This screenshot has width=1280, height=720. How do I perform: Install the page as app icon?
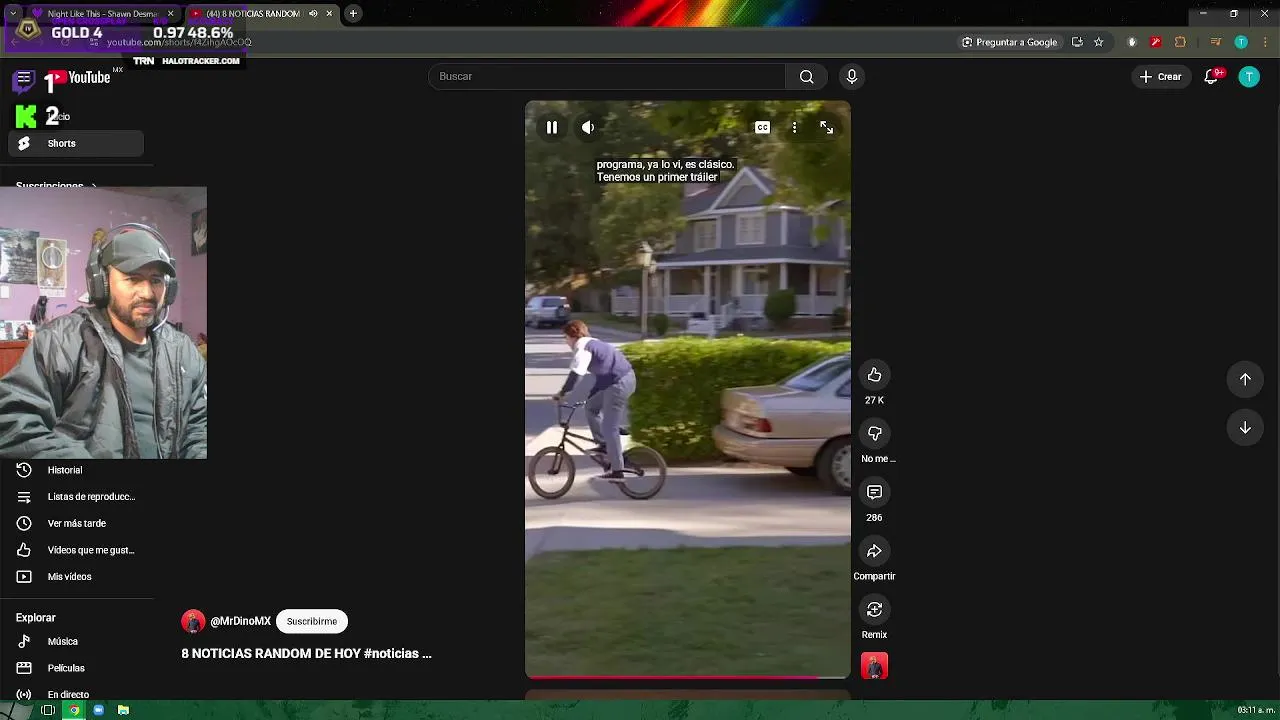pyautogui.click(x=1077, y=42)
